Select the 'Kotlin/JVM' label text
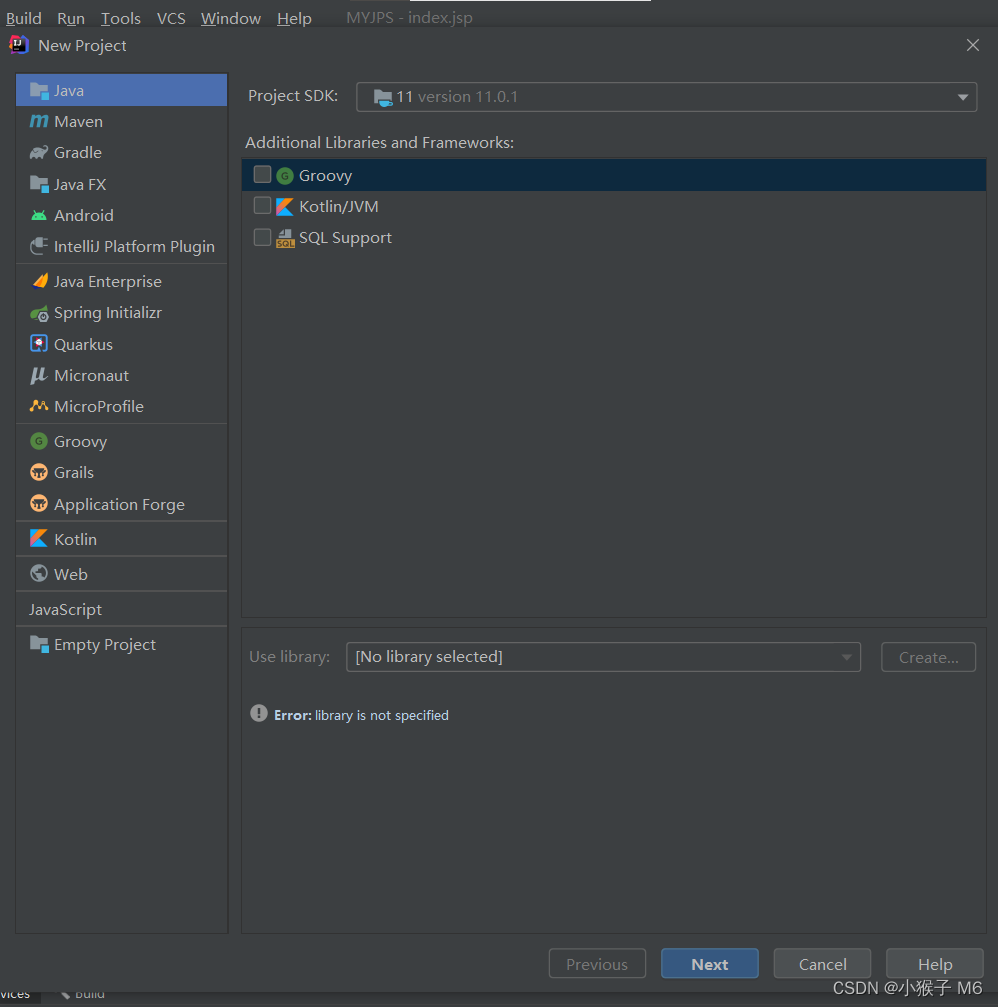 click(338, 207)
